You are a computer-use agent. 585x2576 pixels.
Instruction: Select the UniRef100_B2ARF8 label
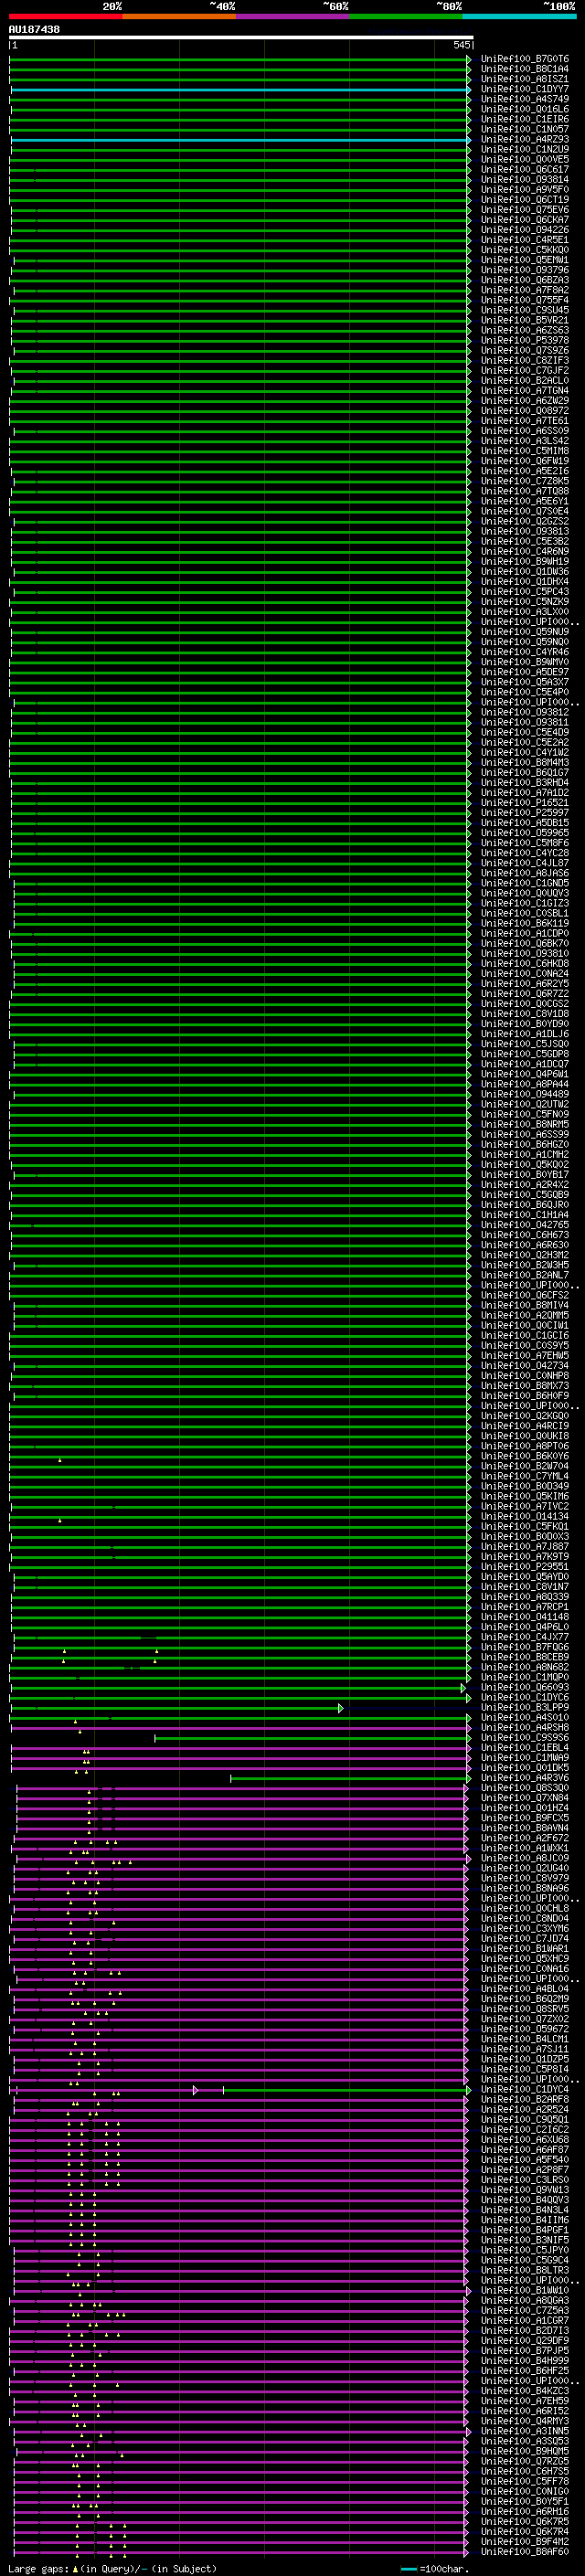pyautogui.click(x=524, y=2100)
